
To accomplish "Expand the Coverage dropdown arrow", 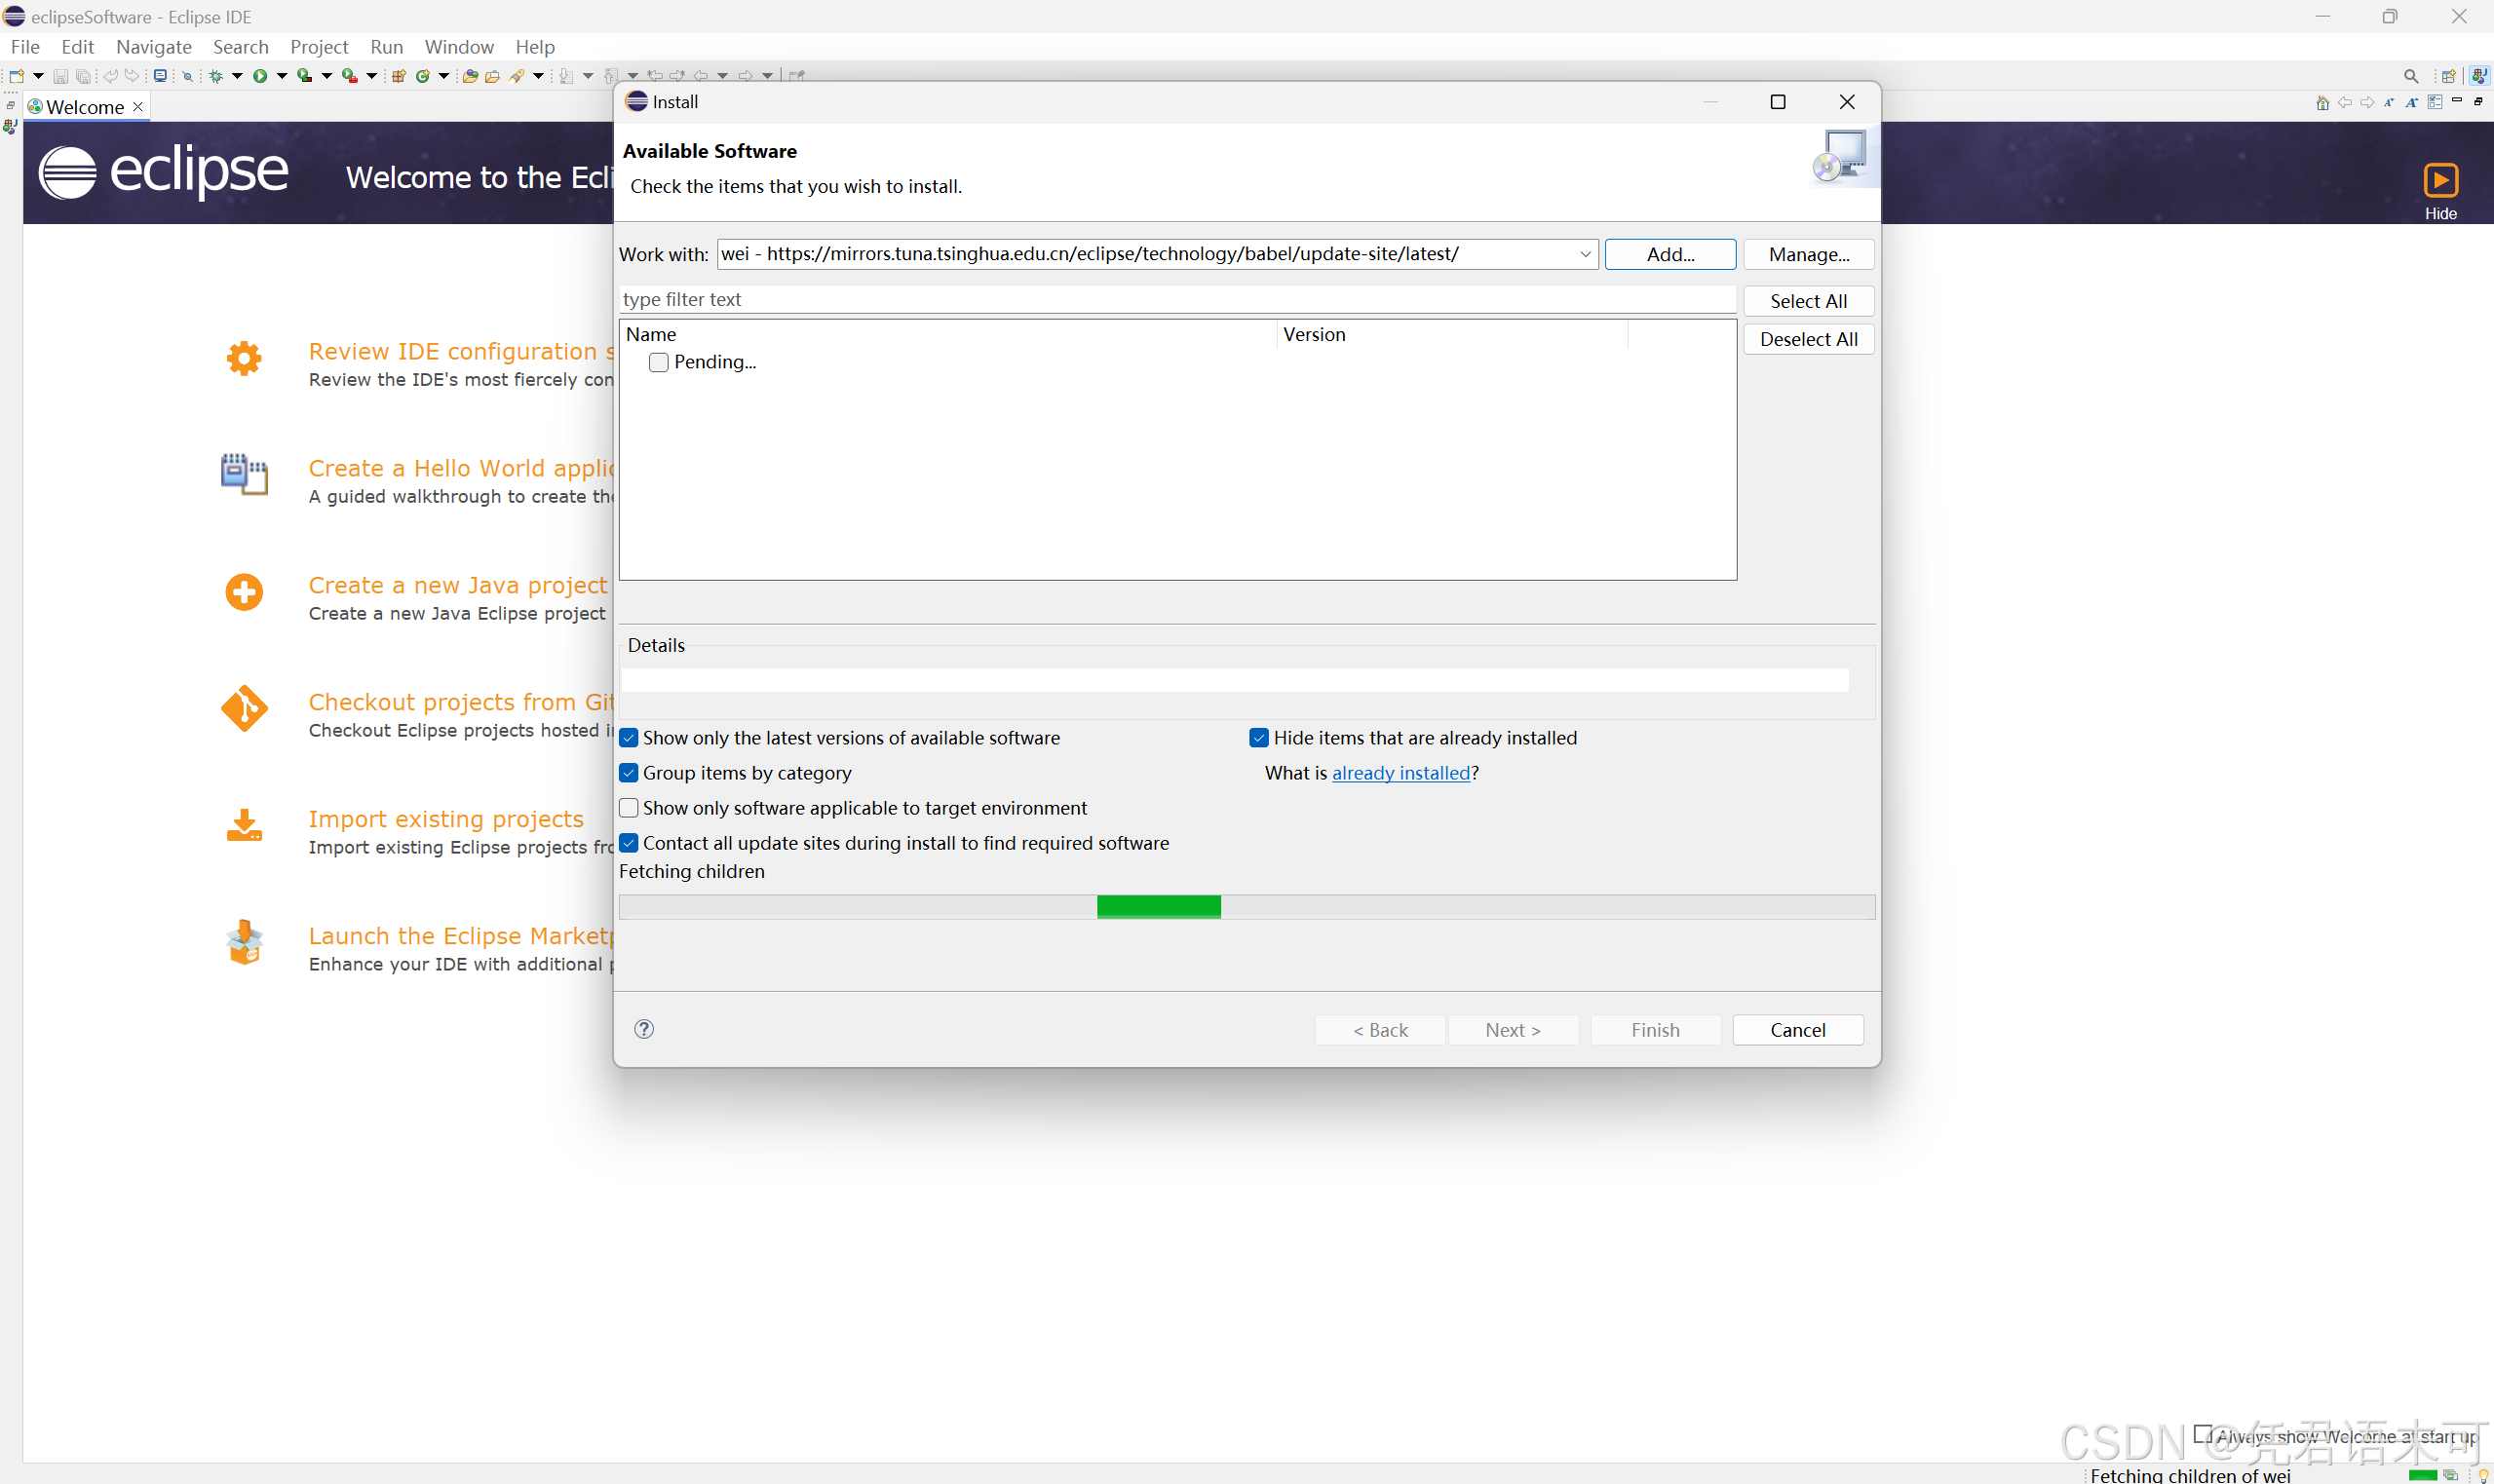I will 327,76.
